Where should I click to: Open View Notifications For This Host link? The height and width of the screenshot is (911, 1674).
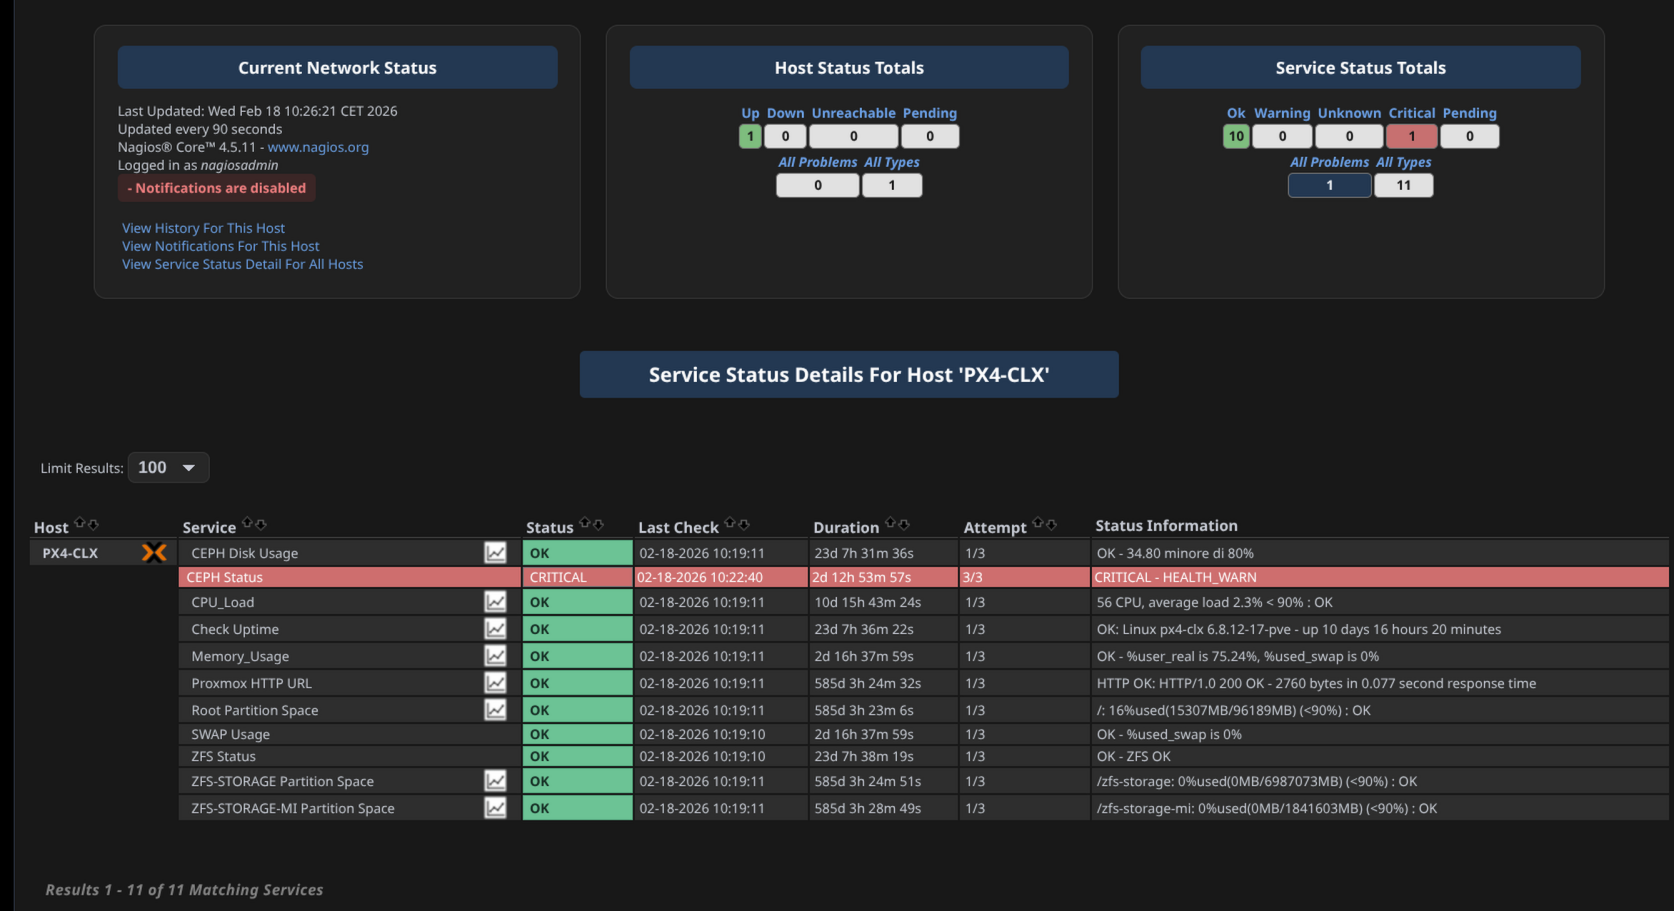point(220,246)
